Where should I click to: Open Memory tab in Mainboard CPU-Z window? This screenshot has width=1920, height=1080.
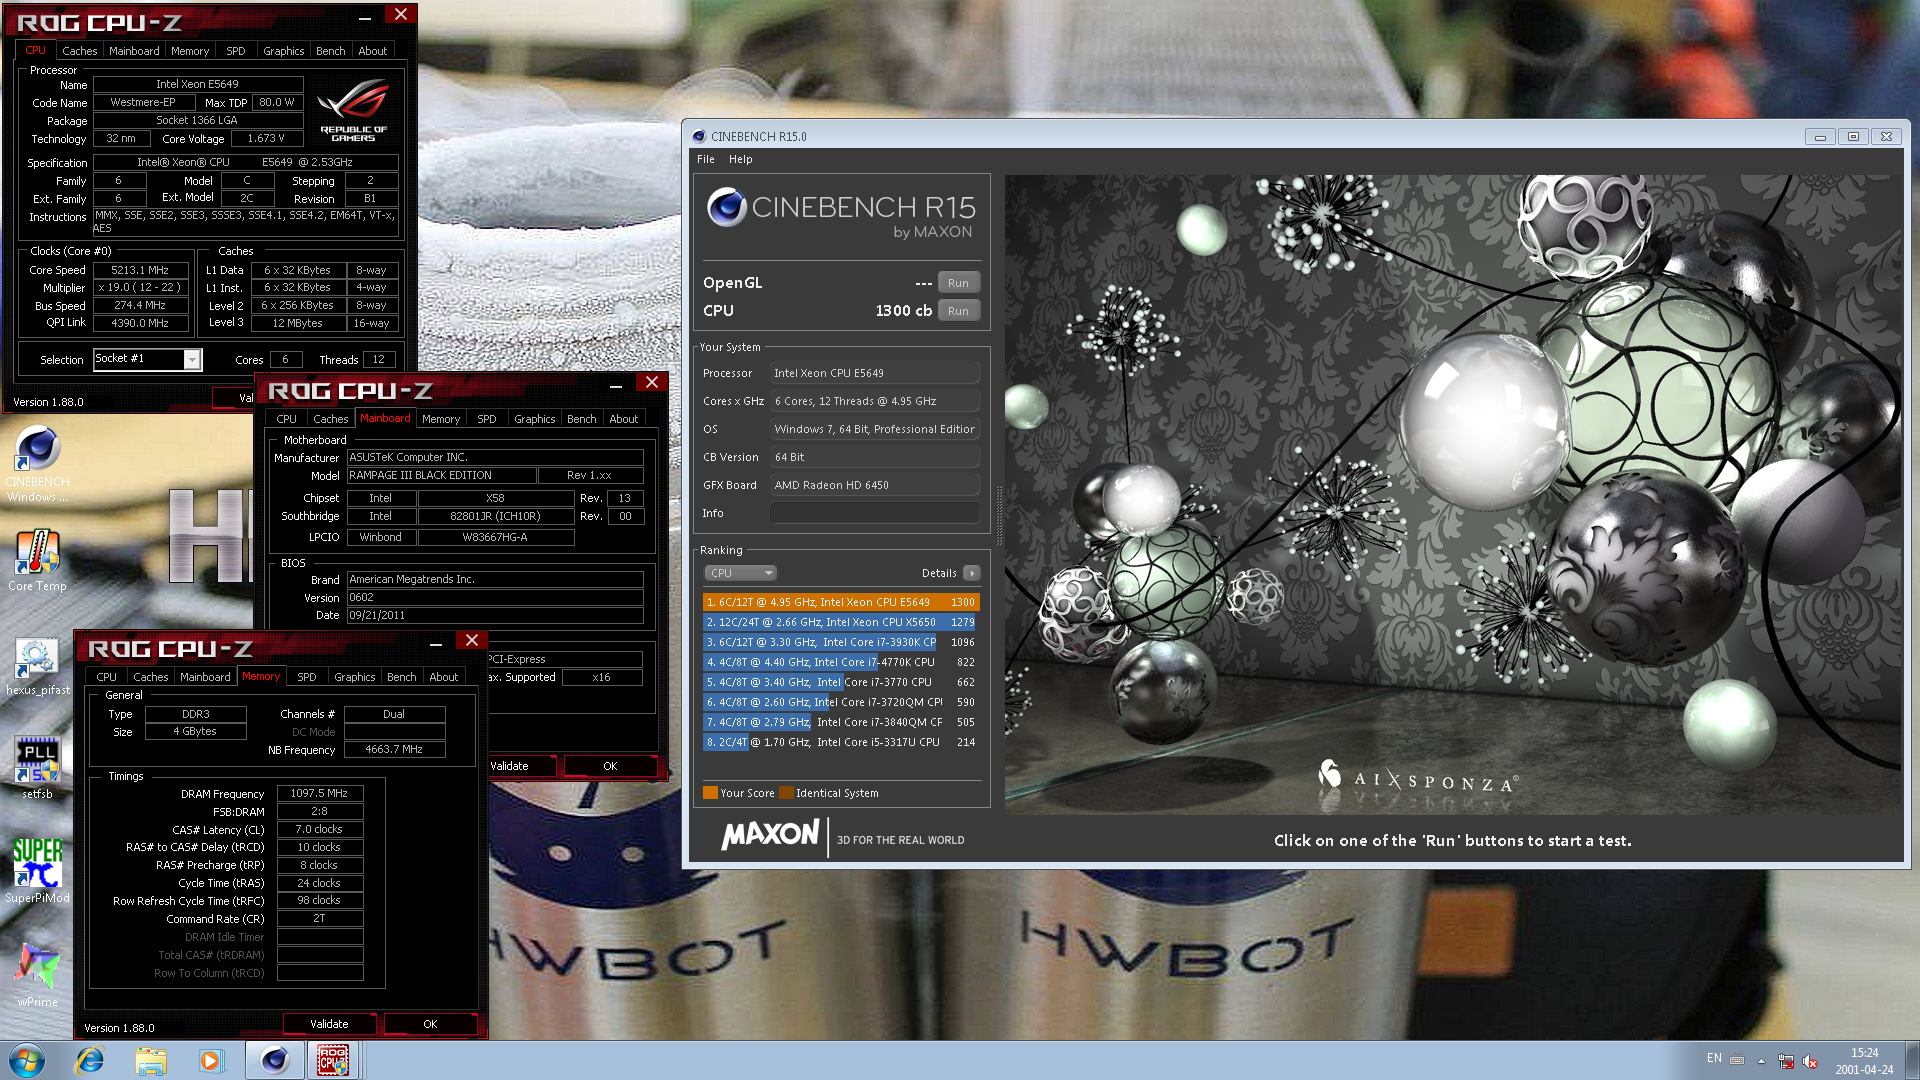441,419
